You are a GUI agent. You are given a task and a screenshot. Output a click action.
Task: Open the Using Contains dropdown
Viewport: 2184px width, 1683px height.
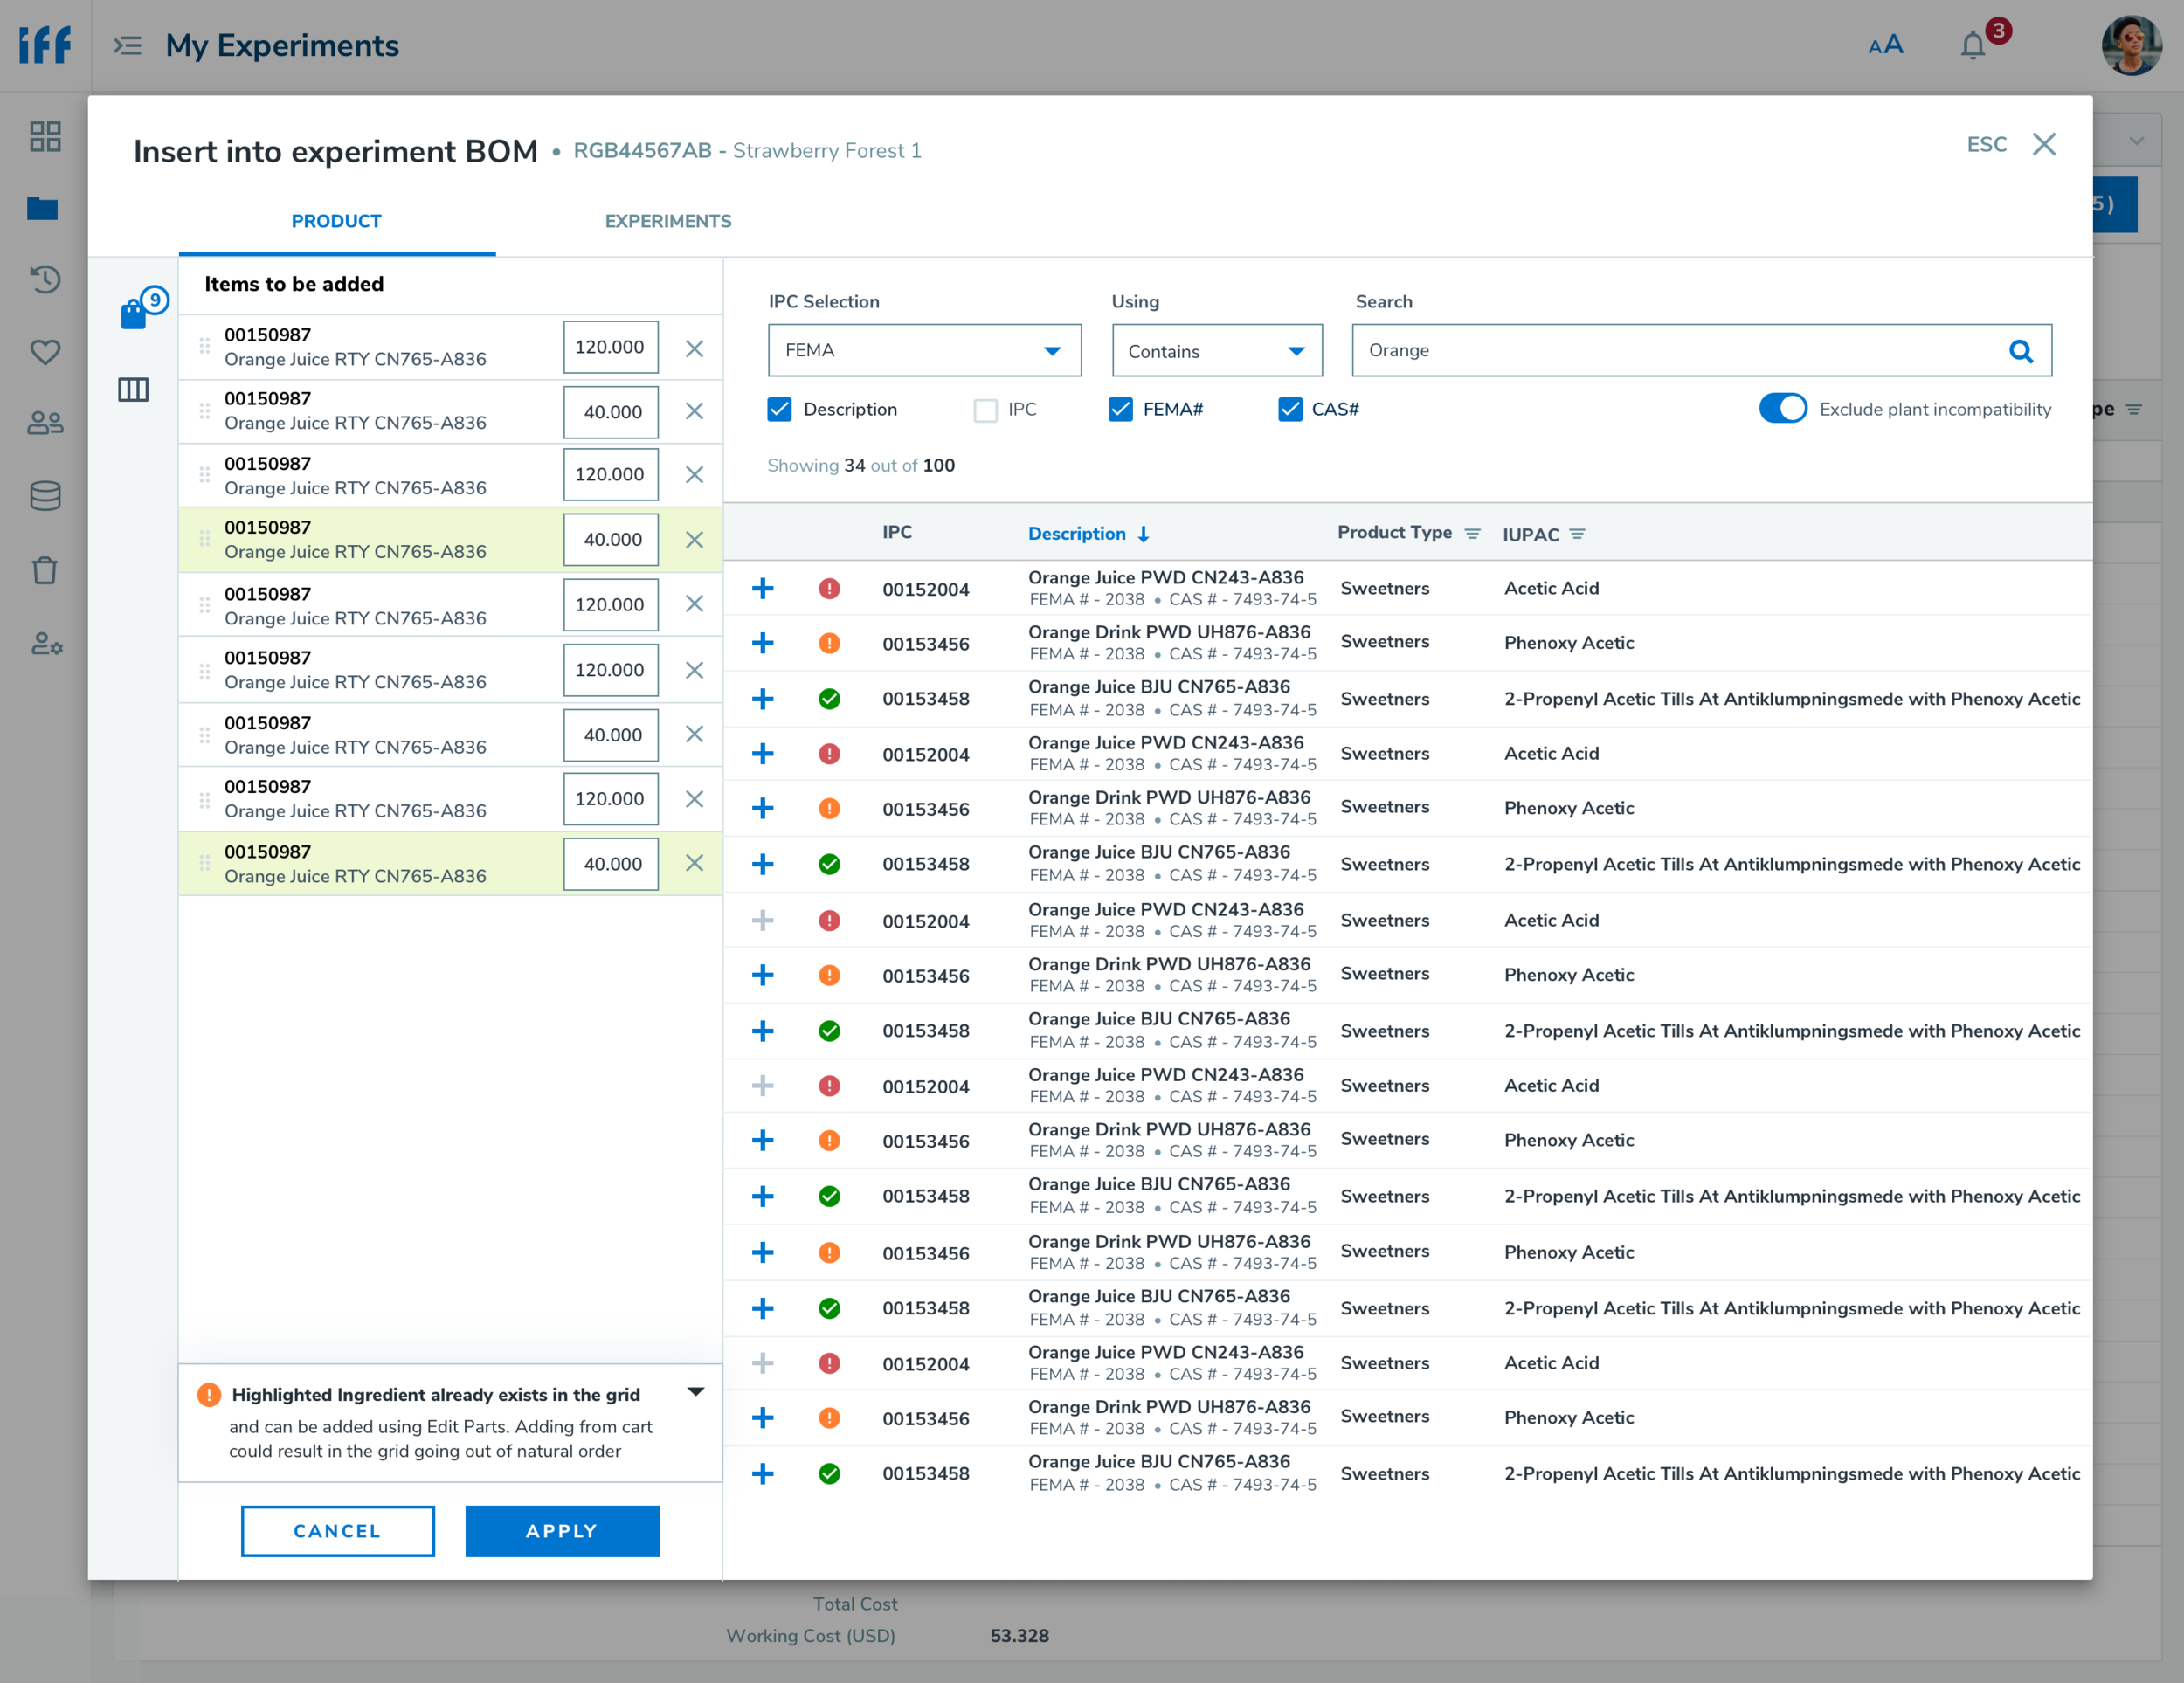1216,351
